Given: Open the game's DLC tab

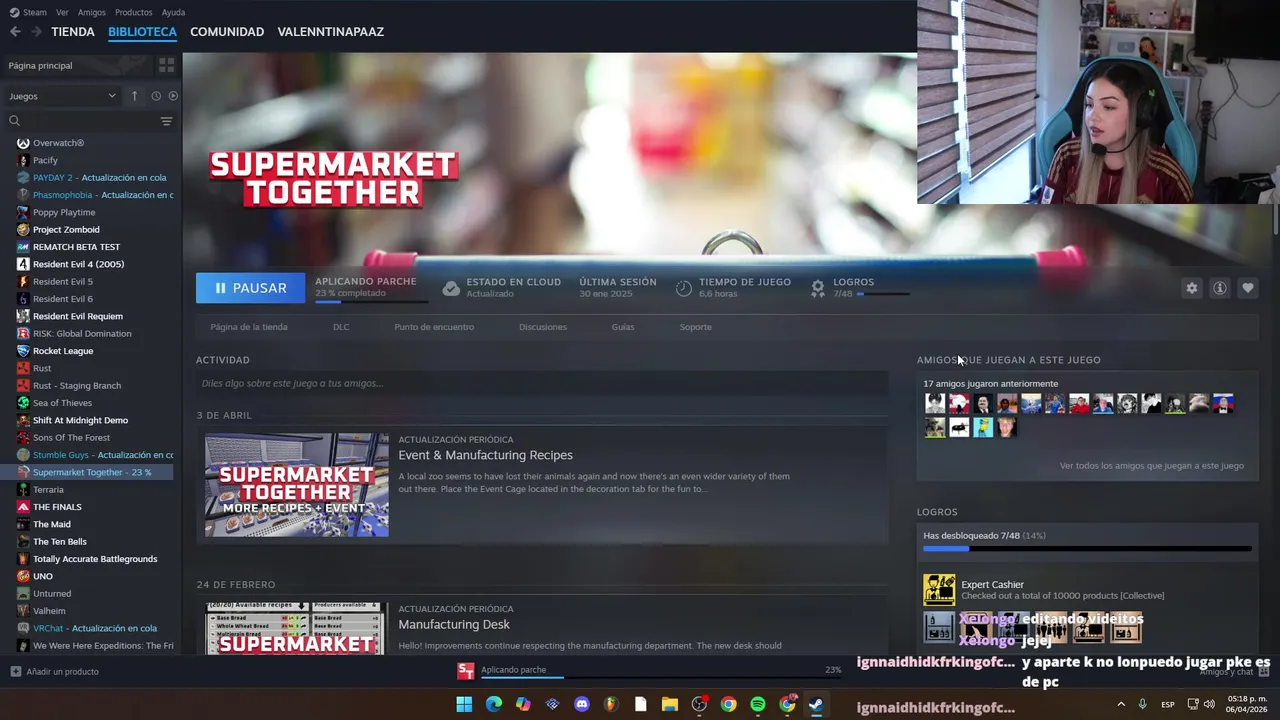Looking at the screenshot, I should (341, 327).
